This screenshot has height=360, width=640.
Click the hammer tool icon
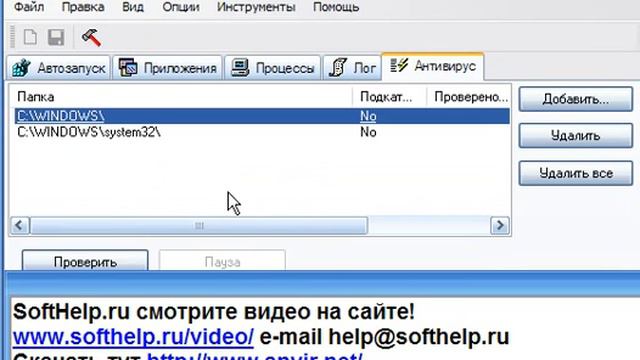click(91, 38)
